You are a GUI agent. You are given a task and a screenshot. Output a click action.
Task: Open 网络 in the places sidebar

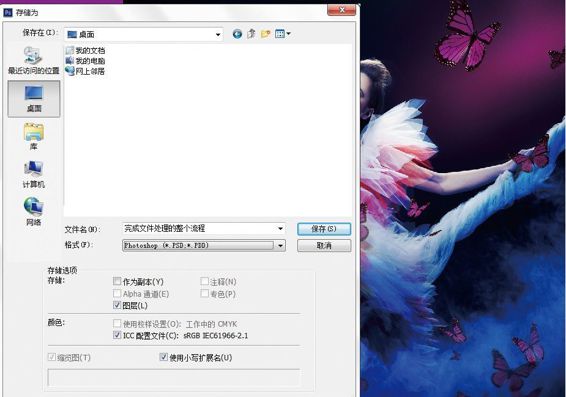(34, 211)
